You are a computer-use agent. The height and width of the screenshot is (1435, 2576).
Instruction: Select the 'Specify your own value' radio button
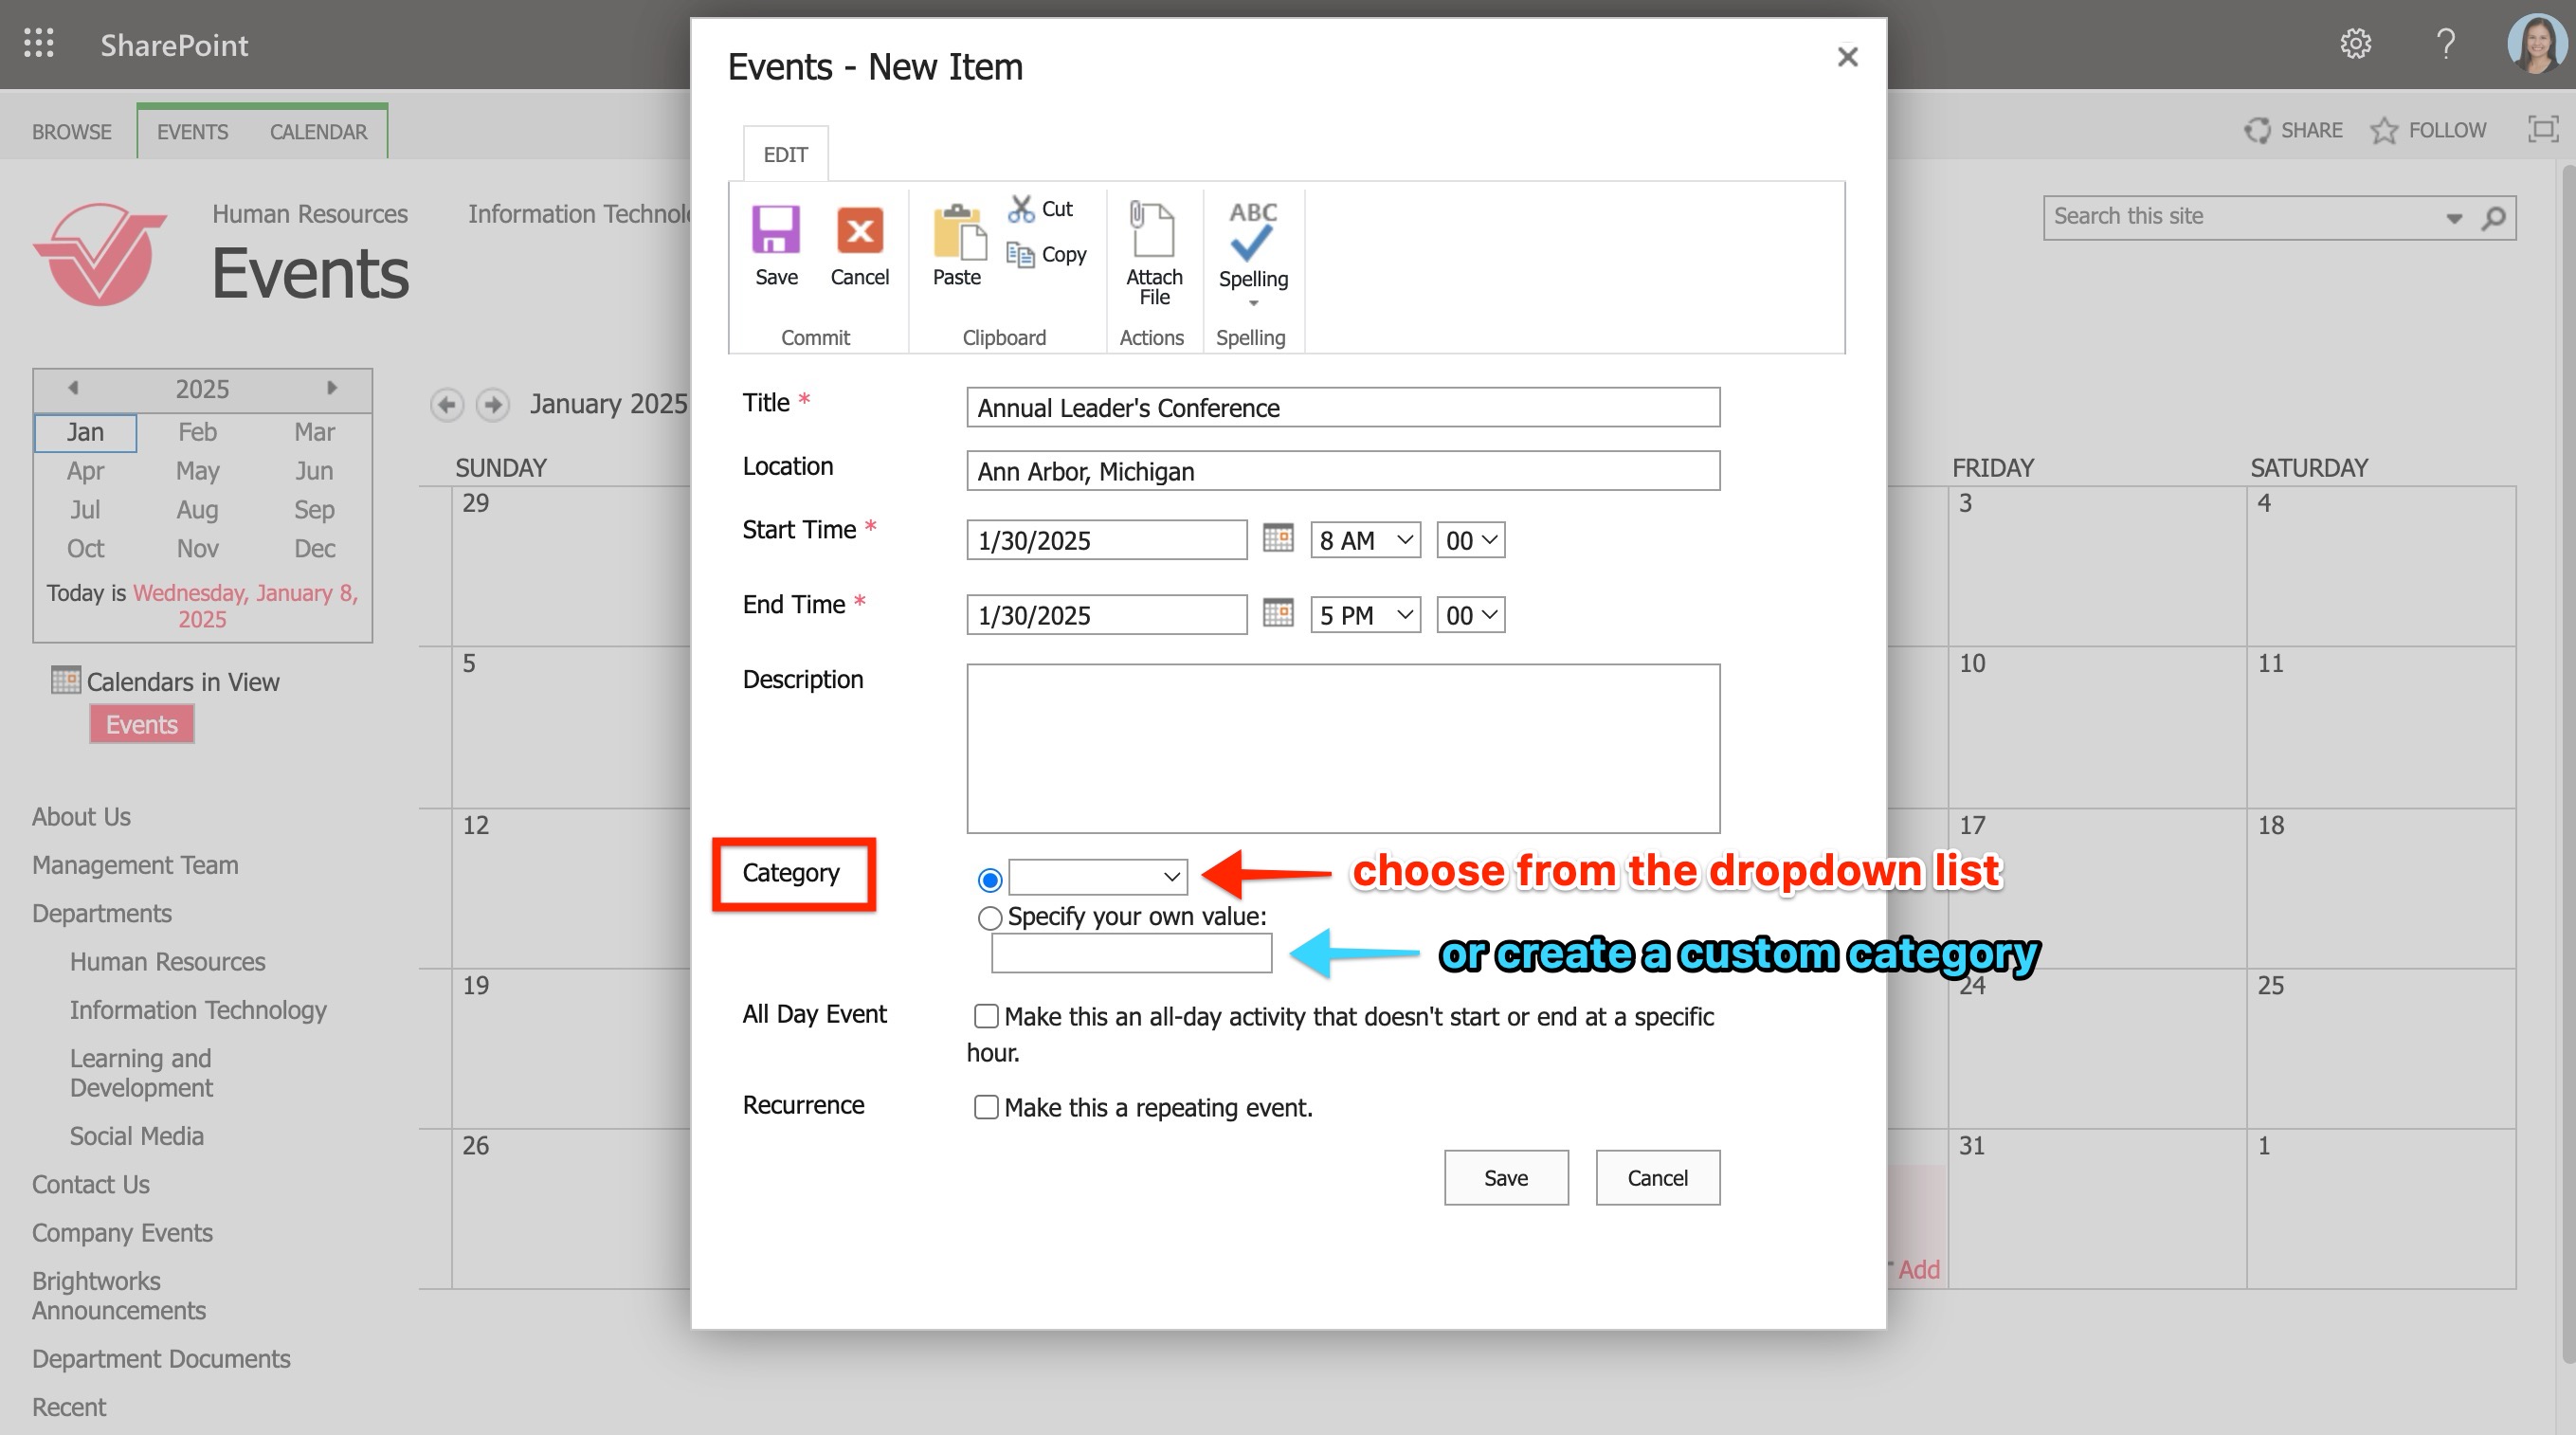pos(989,917)
